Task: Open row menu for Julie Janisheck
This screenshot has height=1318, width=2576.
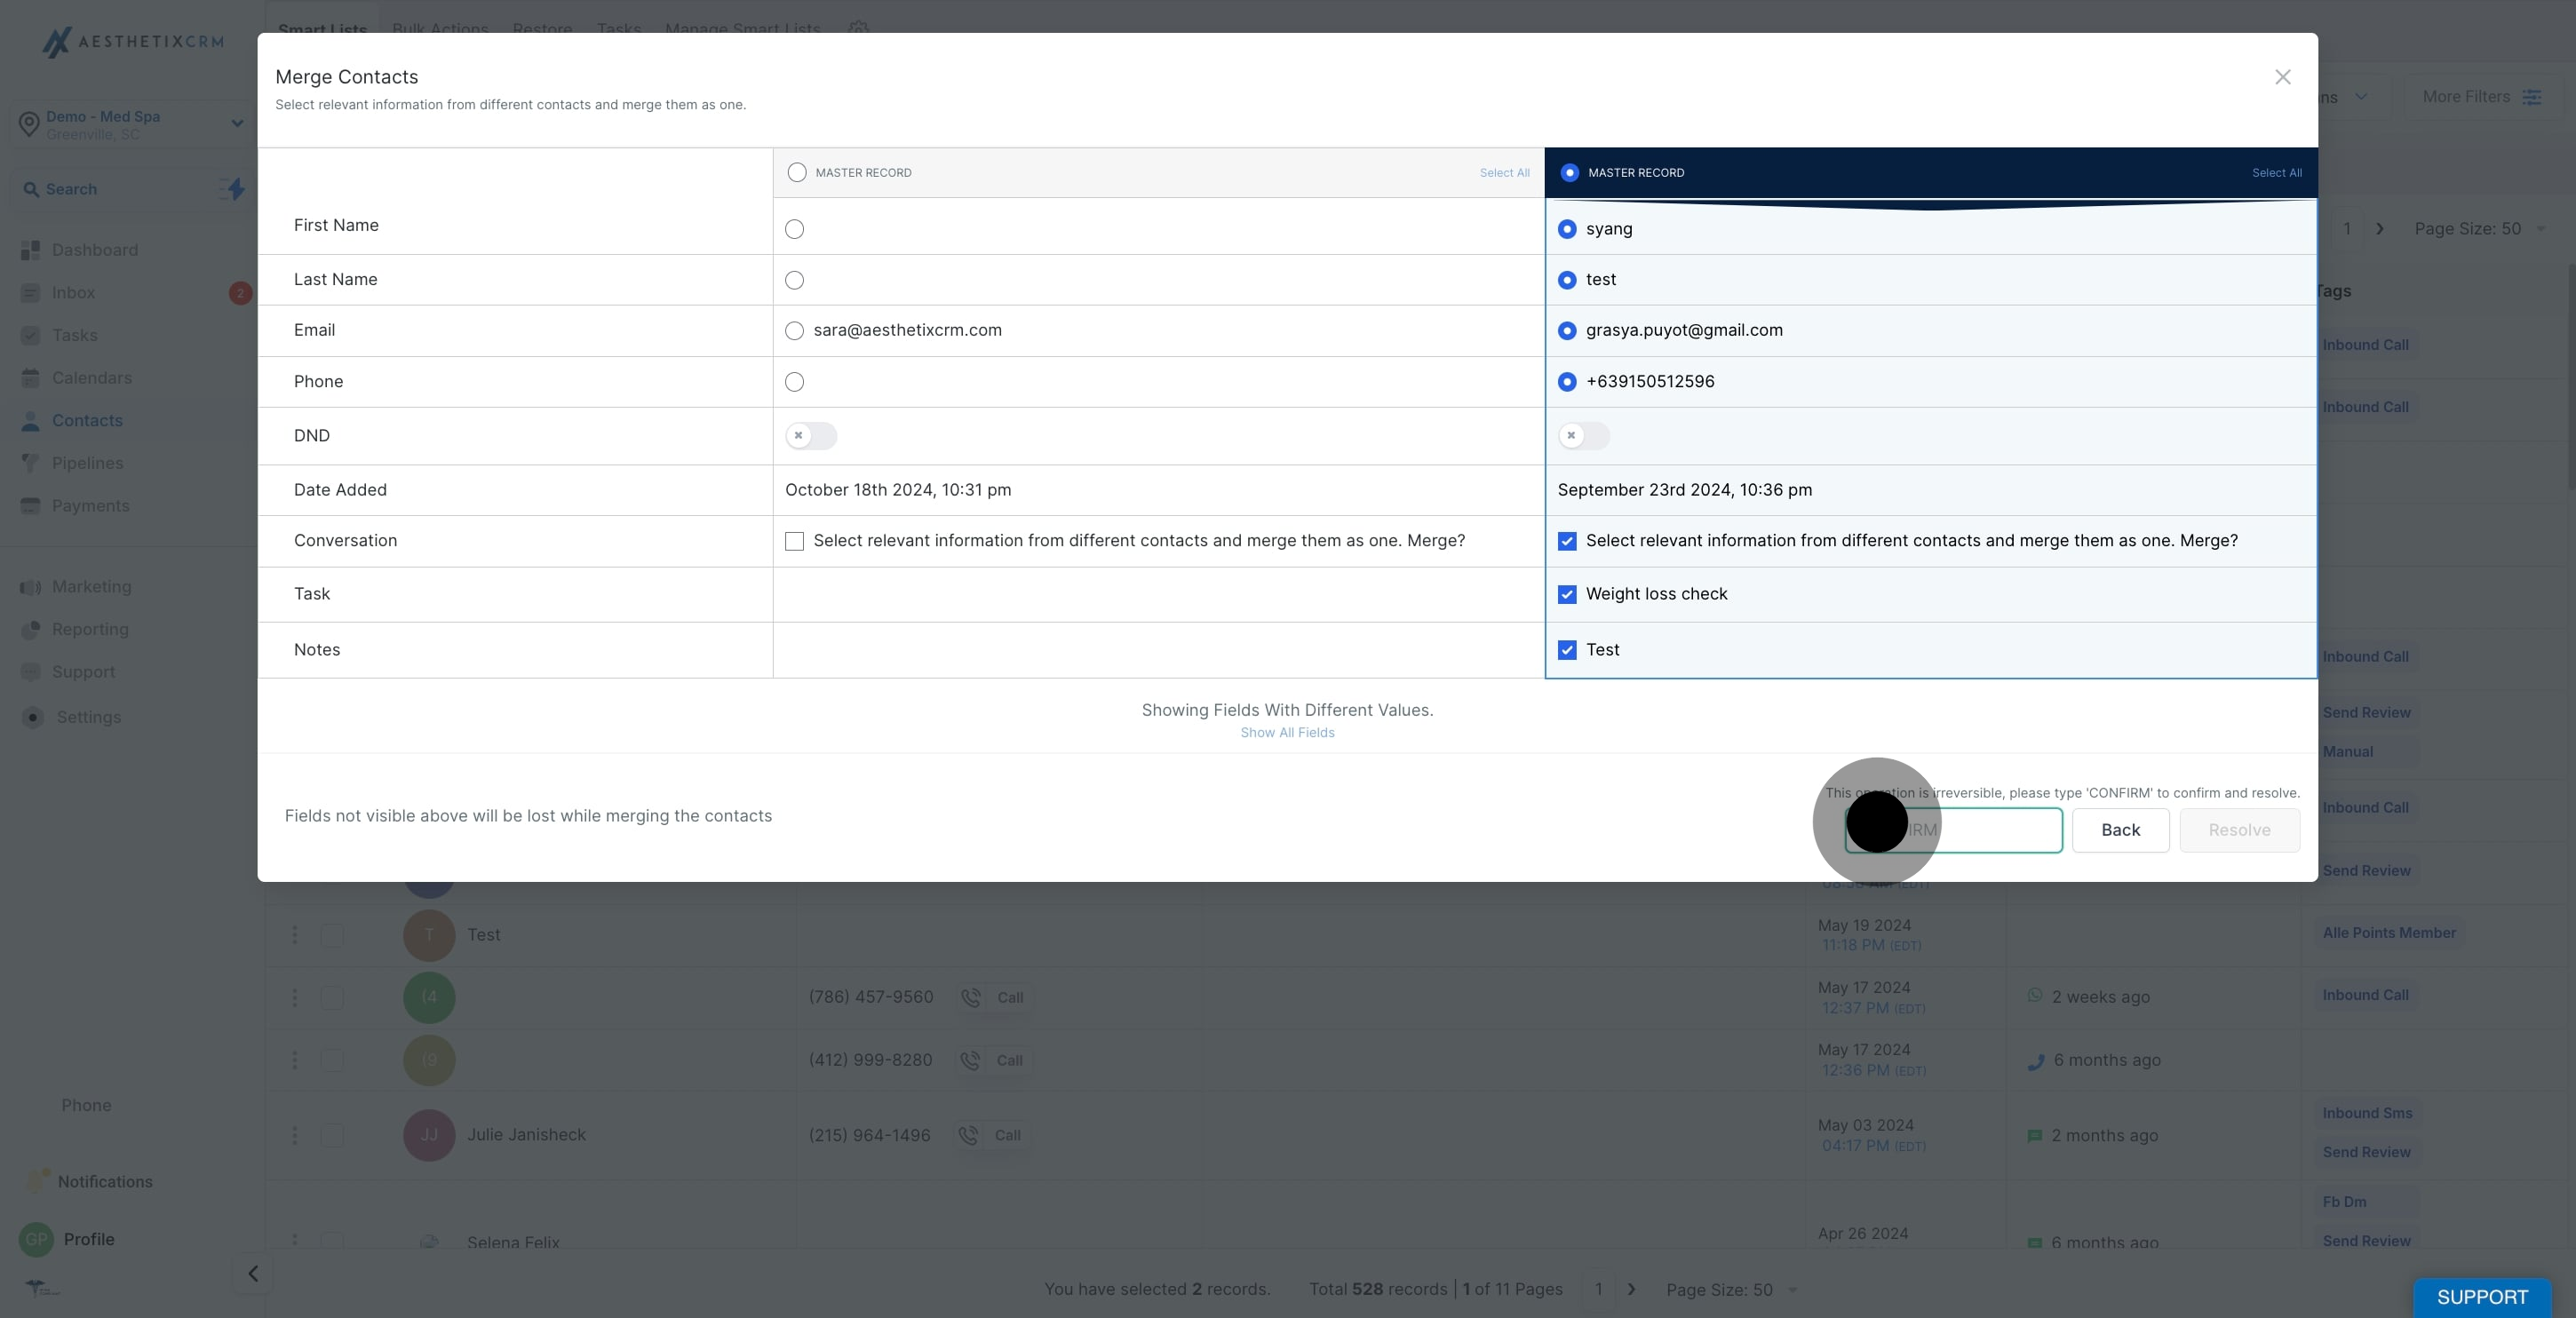Action: point(294,1135)
